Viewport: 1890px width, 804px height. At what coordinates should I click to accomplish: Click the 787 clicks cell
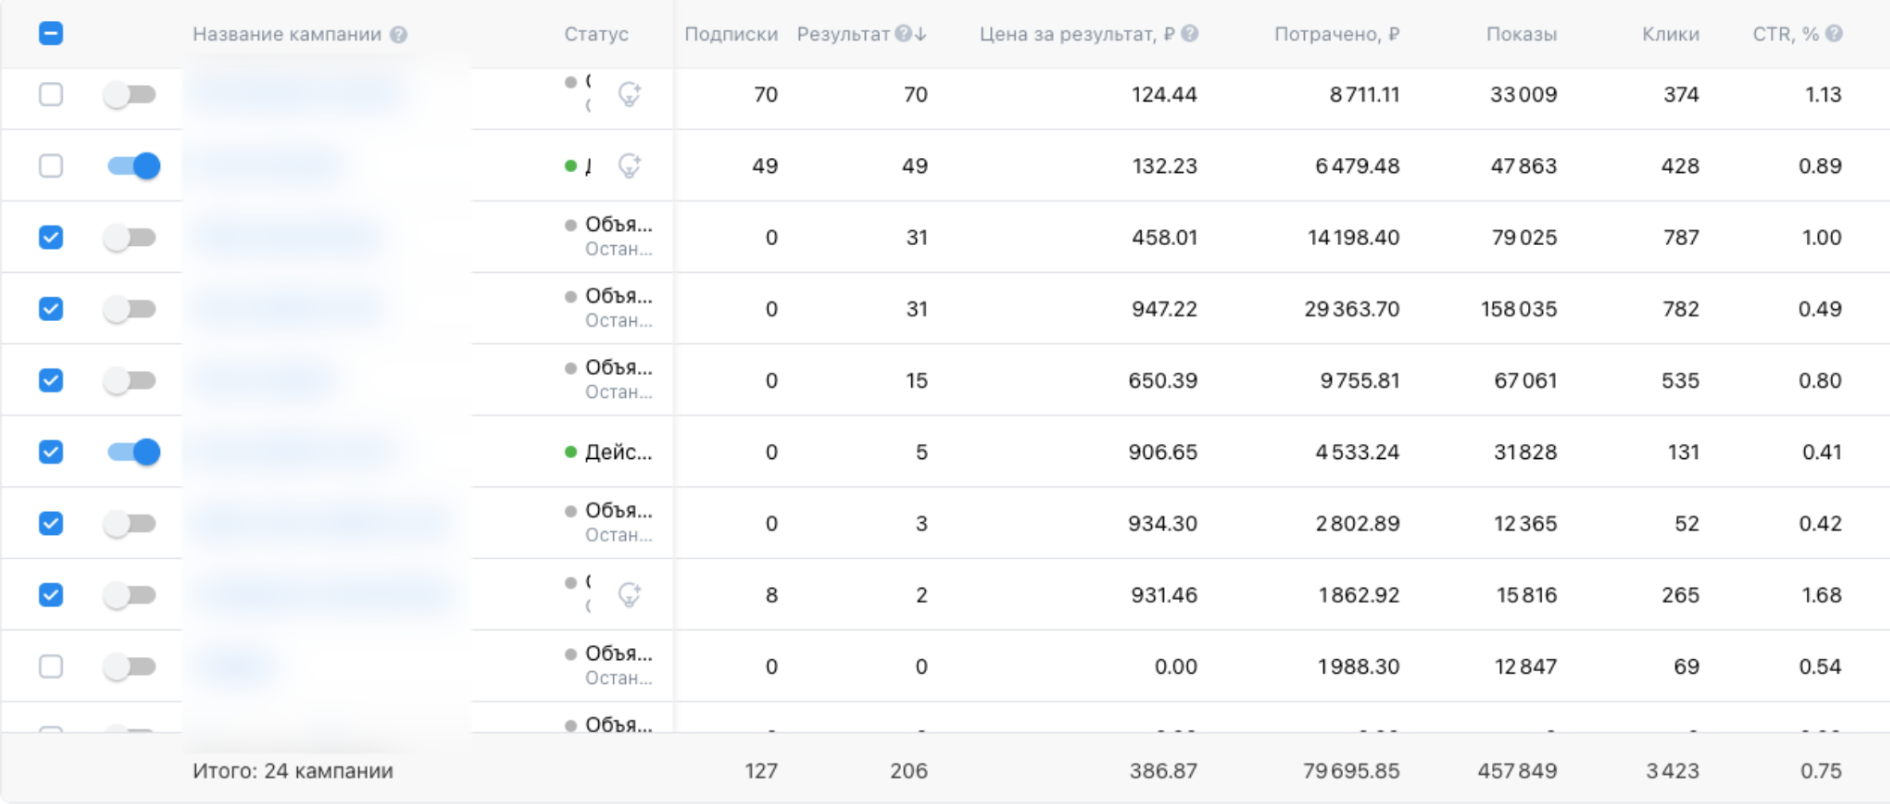[x=1680, y=238]
